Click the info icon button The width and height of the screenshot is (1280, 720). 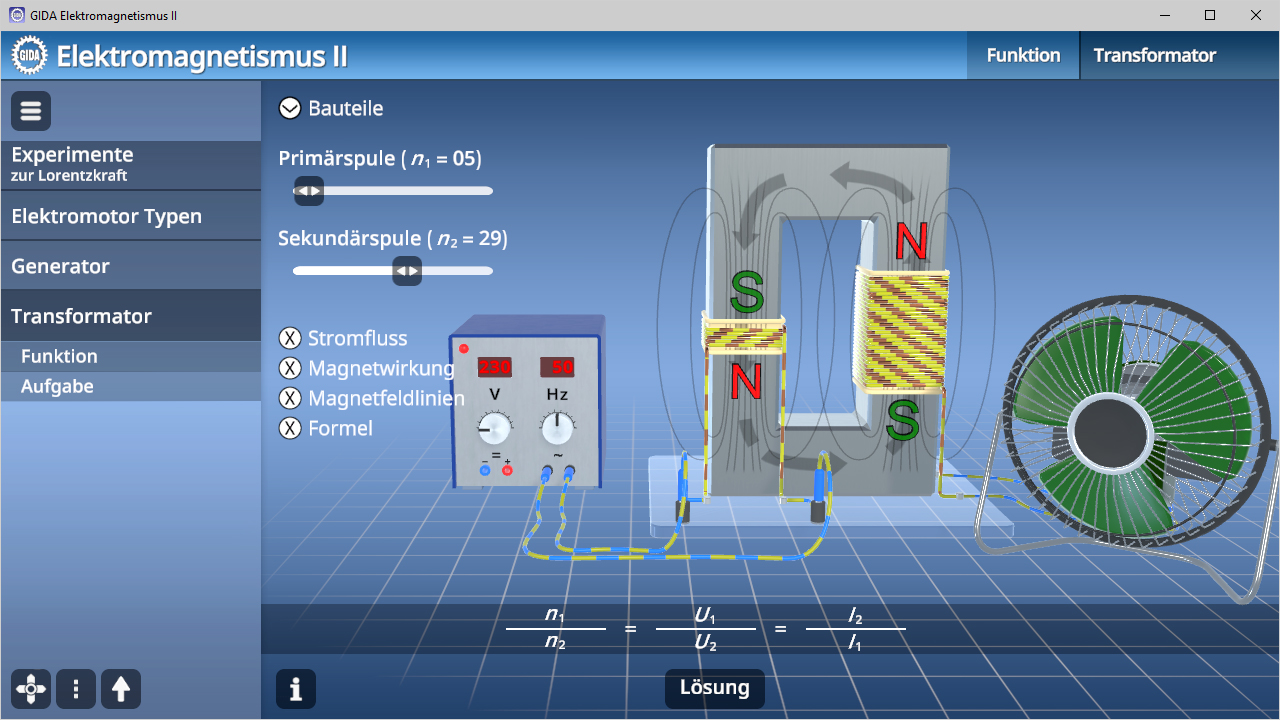pos(296,689)
